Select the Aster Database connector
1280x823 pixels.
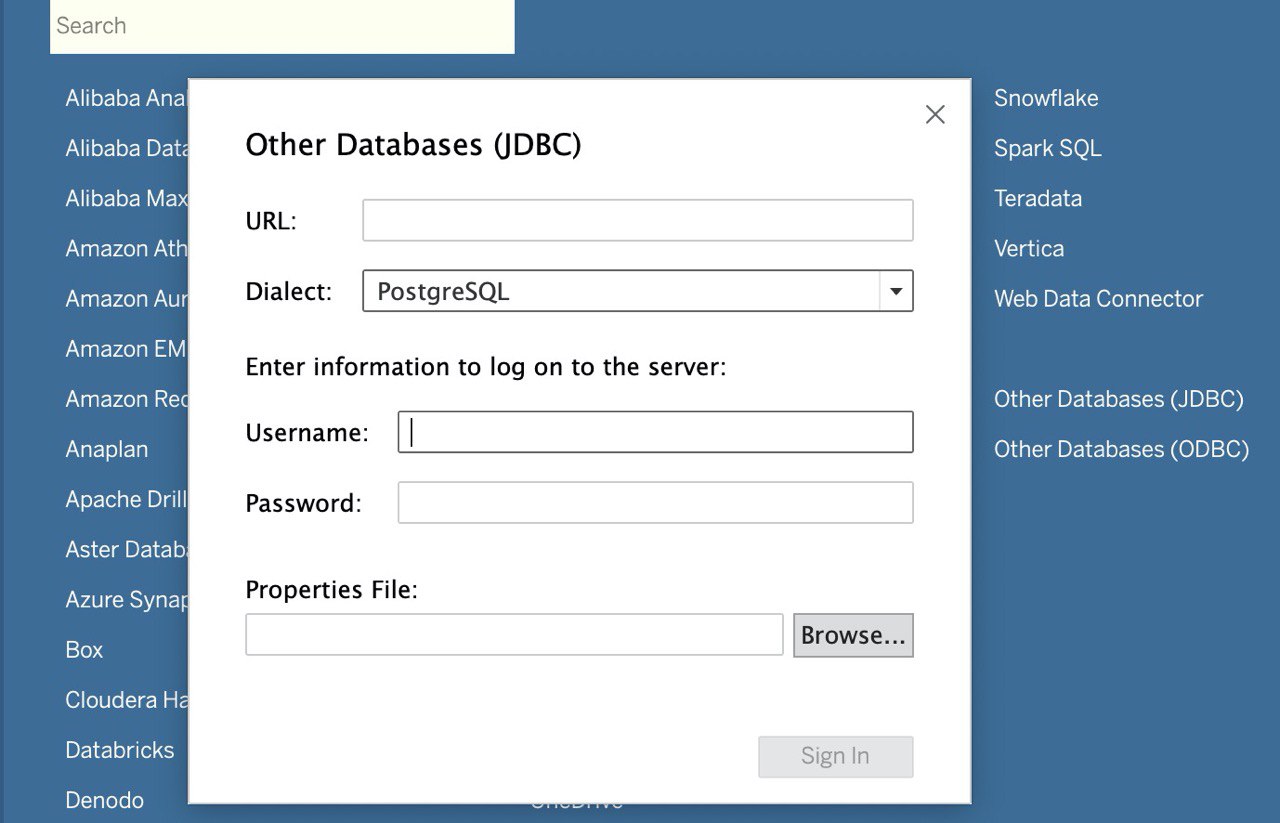[x=127, y=549]
